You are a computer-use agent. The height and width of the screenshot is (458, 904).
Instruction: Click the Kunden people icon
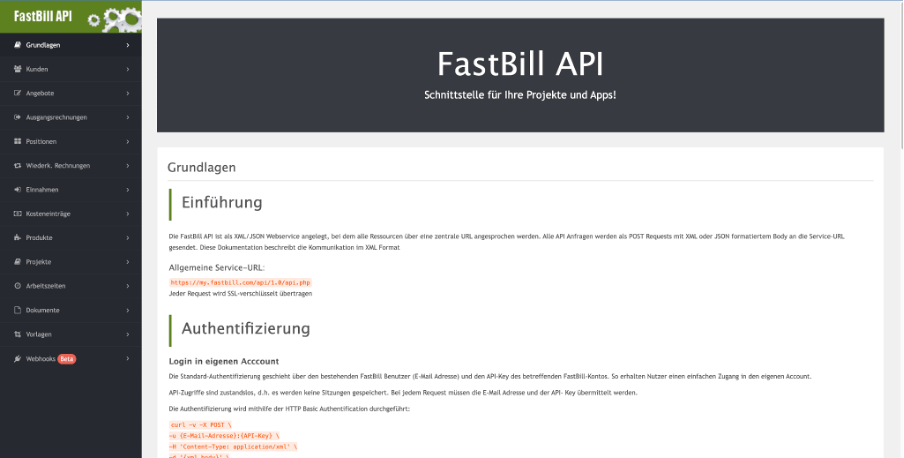[17, 69]
